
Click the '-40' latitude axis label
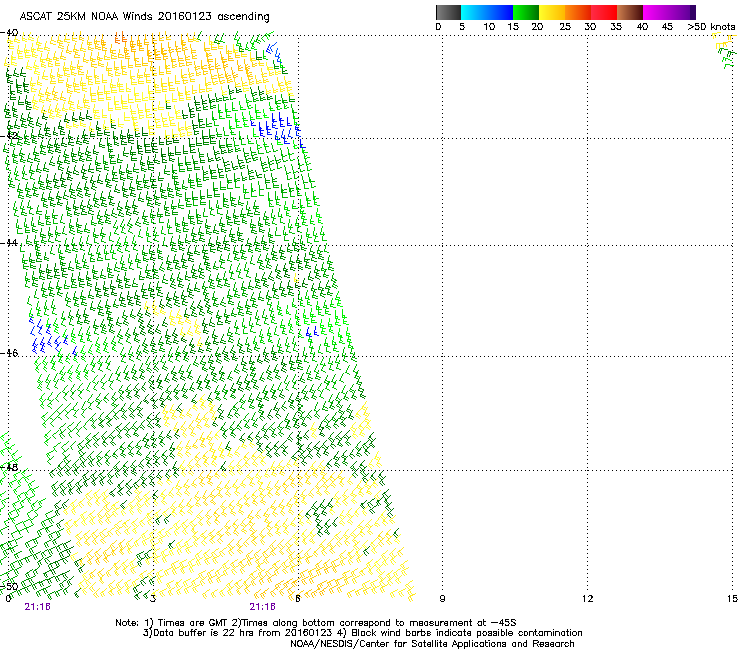click(9, 33)
